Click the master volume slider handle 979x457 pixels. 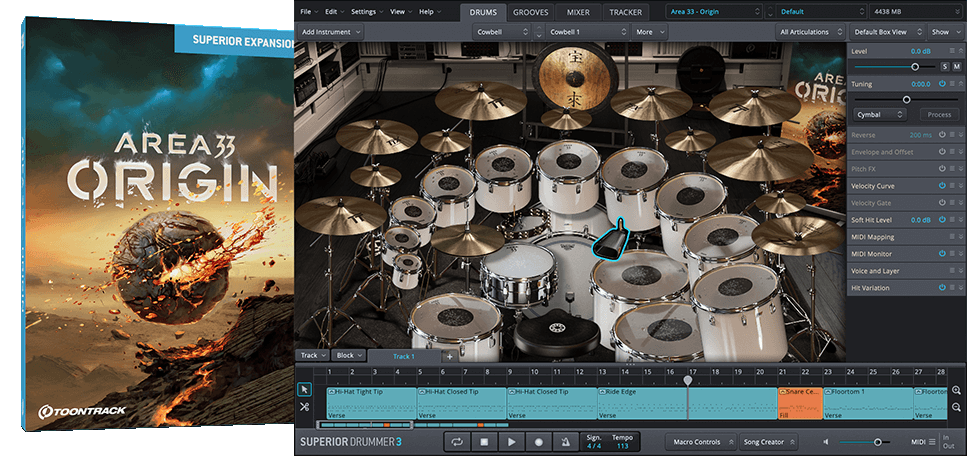click(877, 442)
